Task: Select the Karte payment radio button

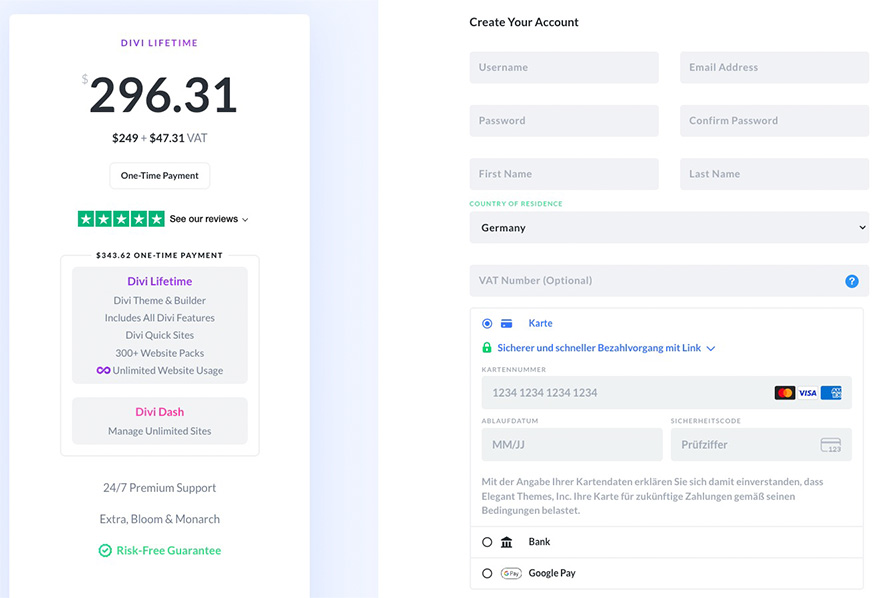Action: coord(487,324)
